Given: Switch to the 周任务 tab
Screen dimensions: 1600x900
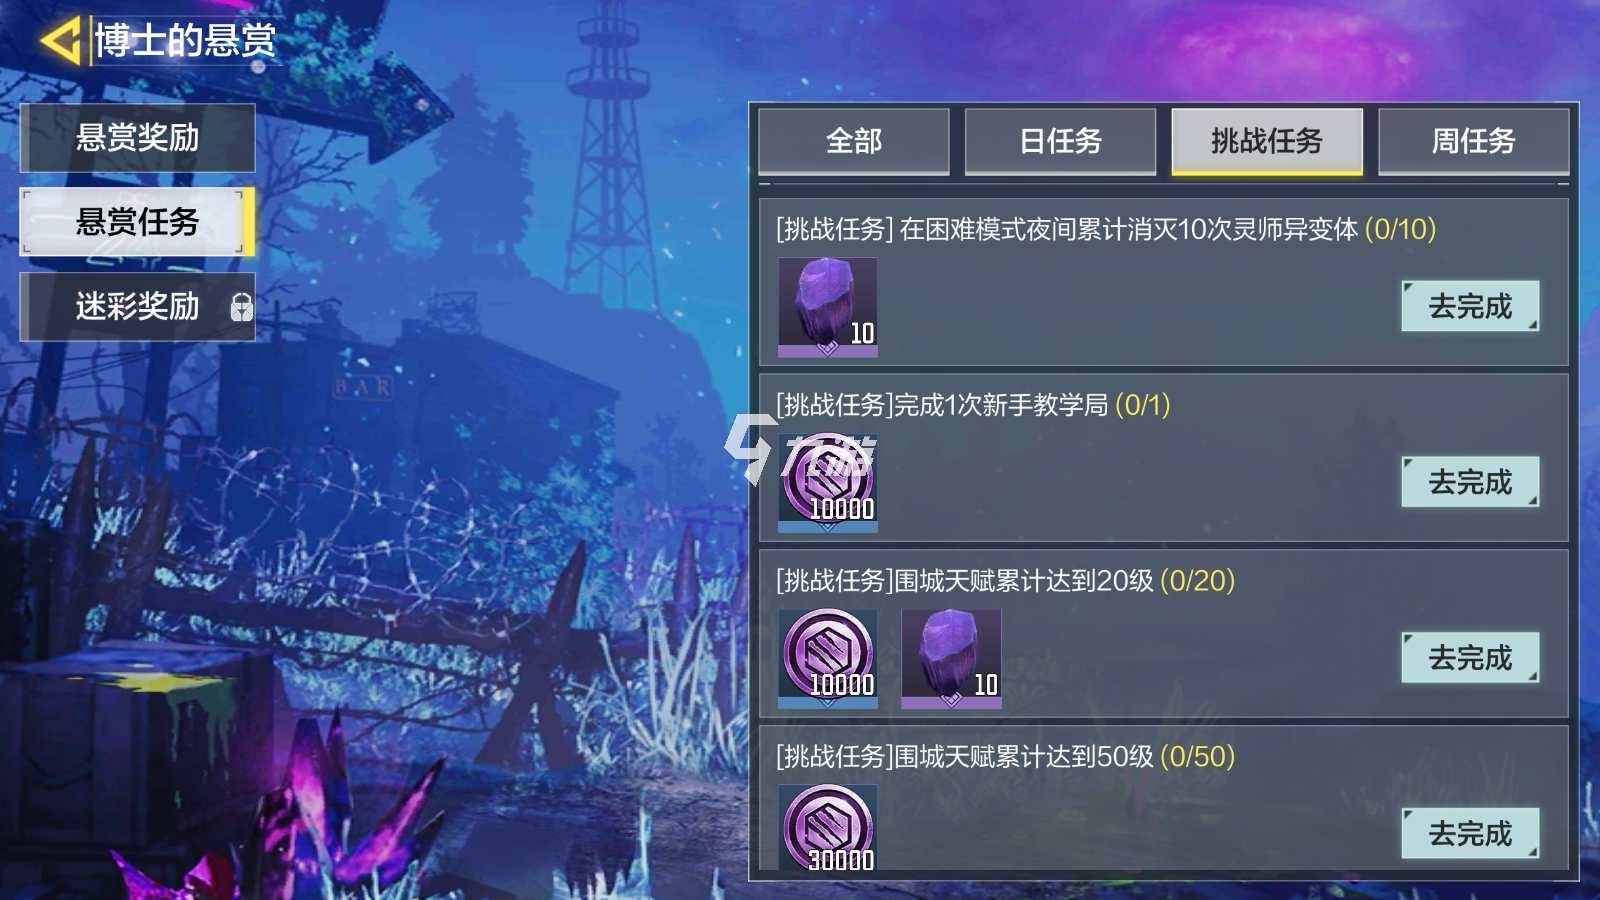Looking at the screenshot, I should coord(1473,141).
